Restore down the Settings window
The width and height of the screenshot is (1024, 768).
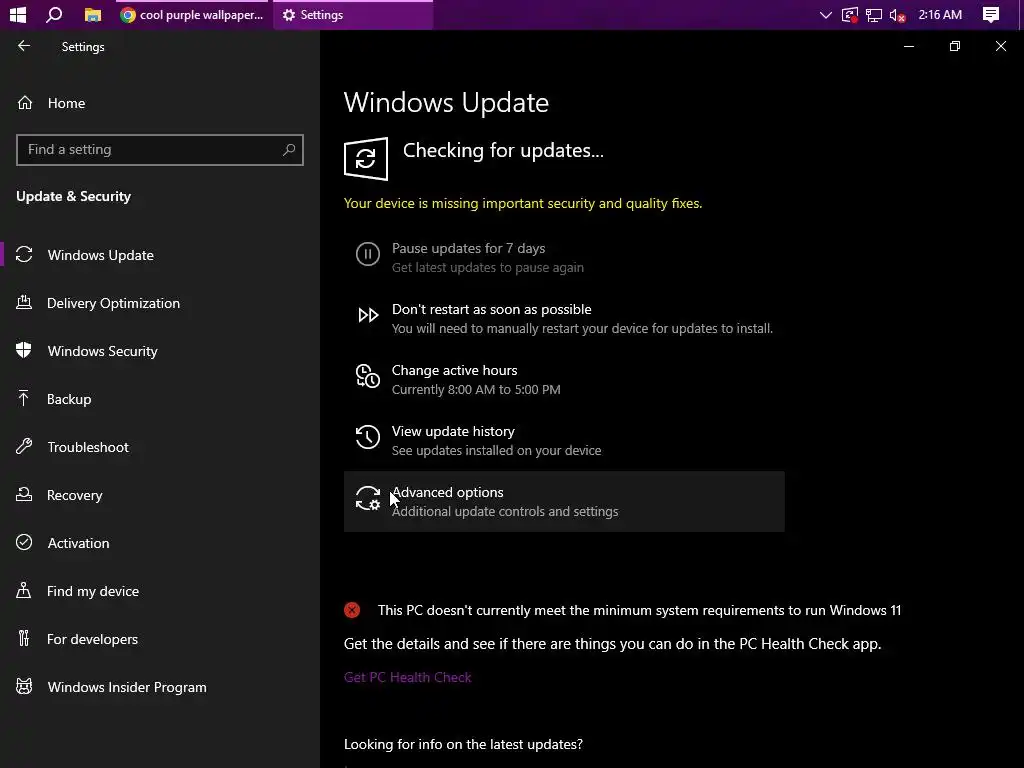tap(955, 46)
